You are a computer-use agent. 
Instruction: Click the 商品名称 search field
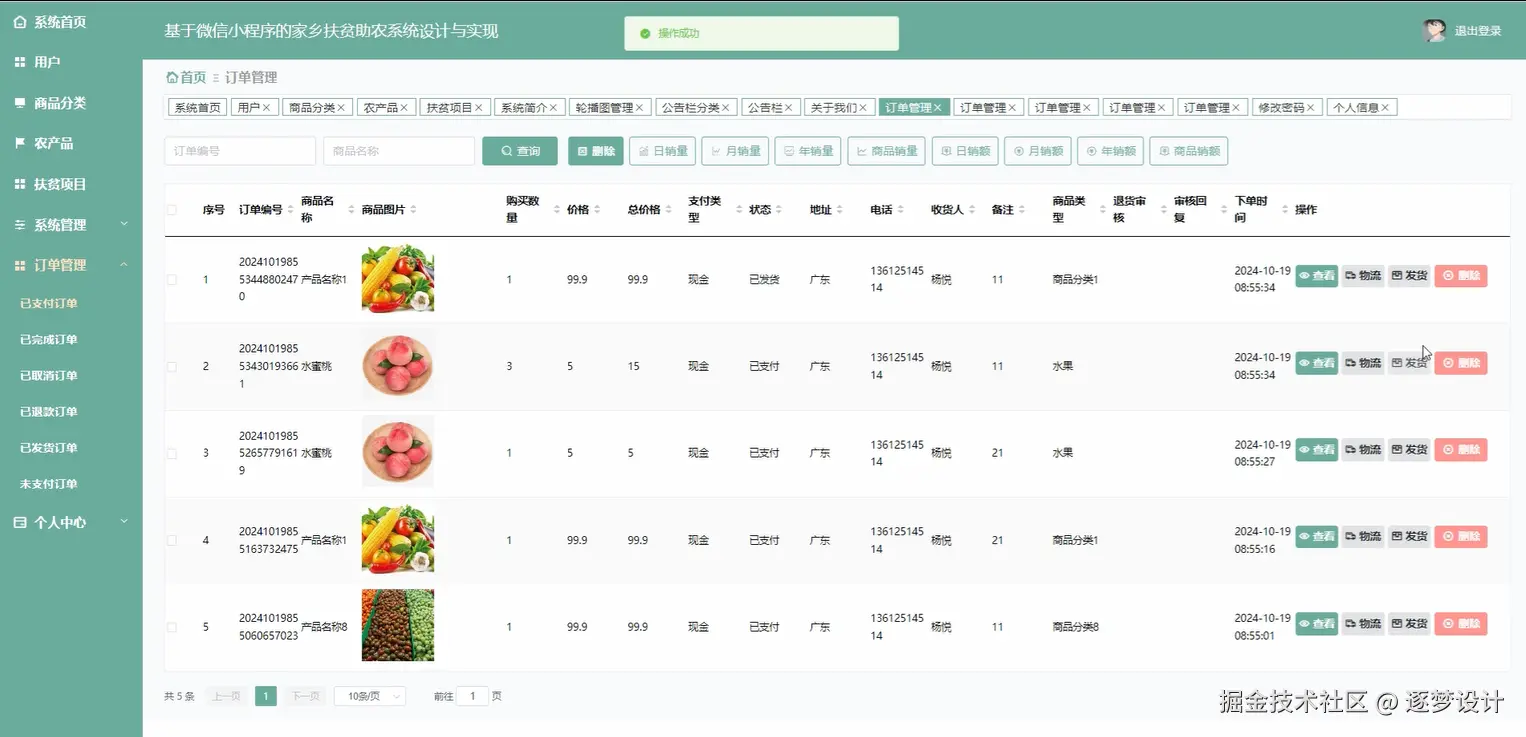[399, 151]
